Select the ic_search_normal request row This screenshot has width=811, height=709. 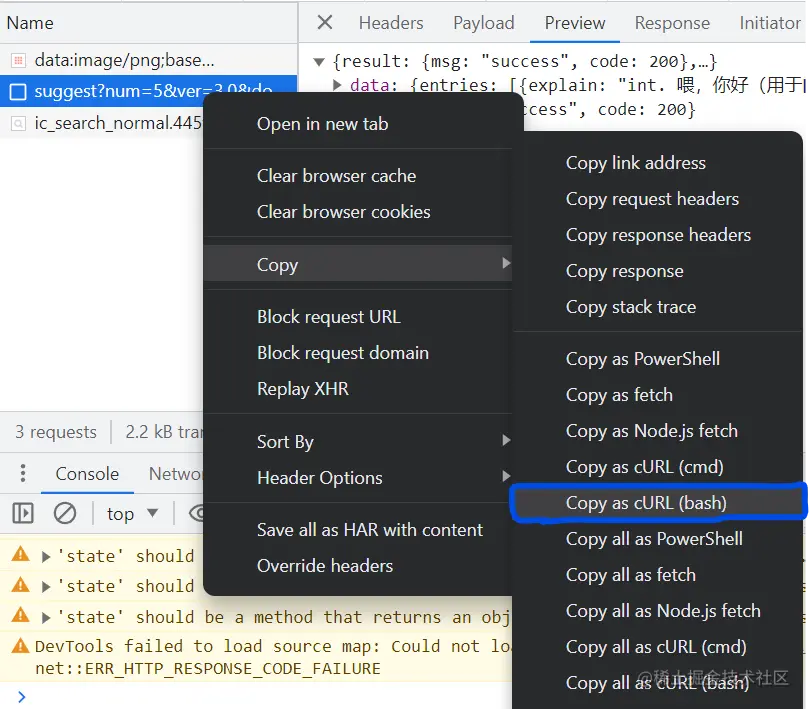pos(102,123)
